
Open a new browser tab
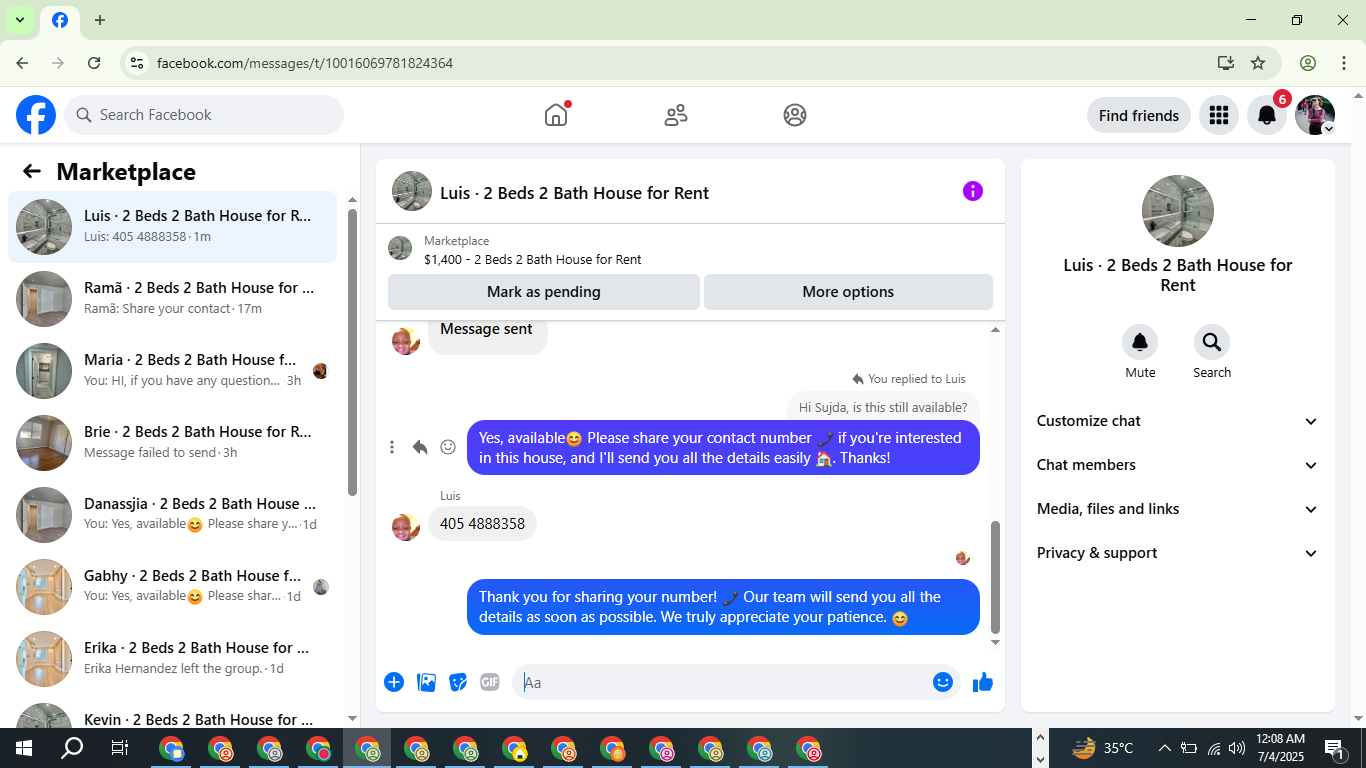click(x=100, y=20)
